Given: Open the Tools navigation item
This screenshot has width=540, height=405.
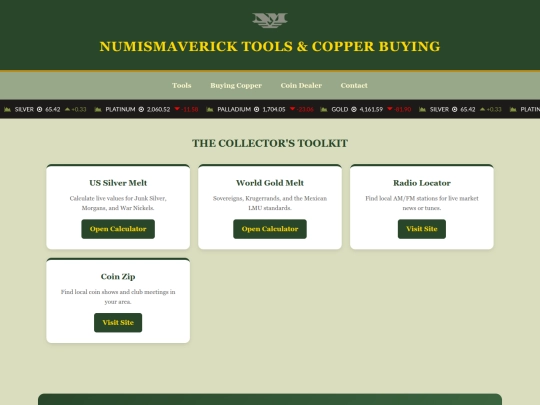Looking at the screenshot, I should pos(182,85).
